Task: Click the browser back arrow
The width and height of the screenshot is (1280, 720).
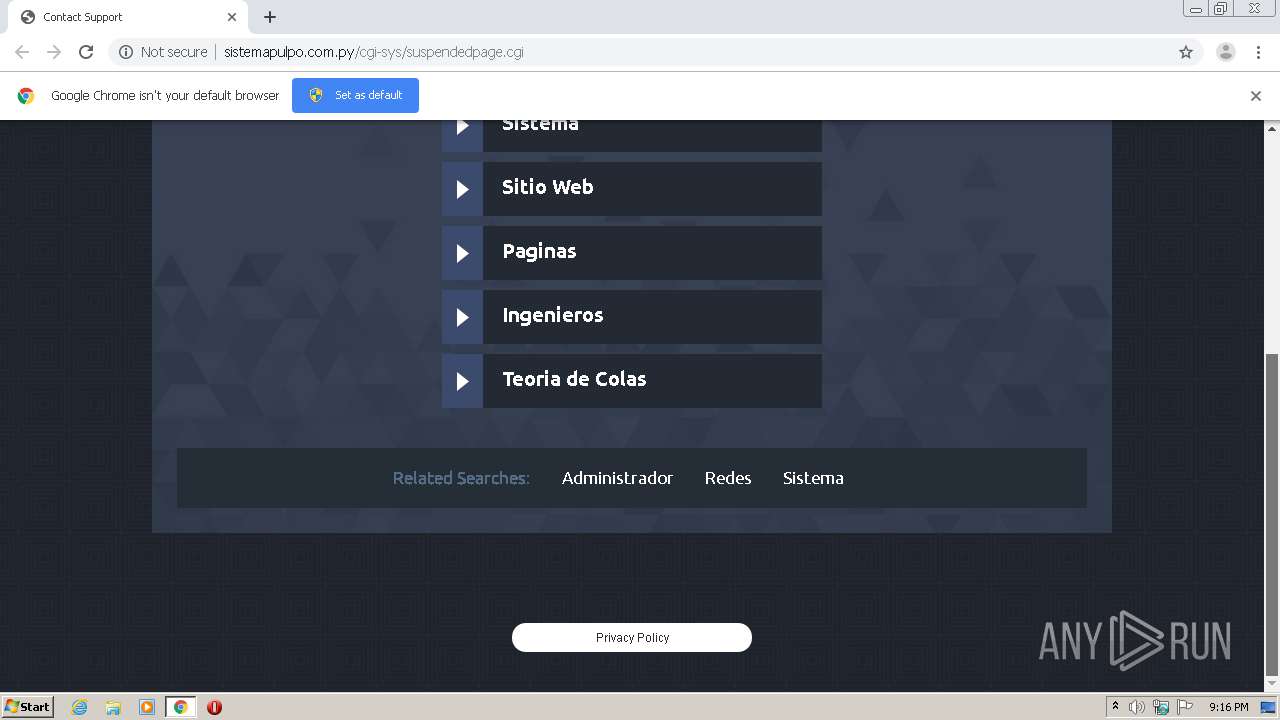Action: pyautogui.click(x=22, y=52)
